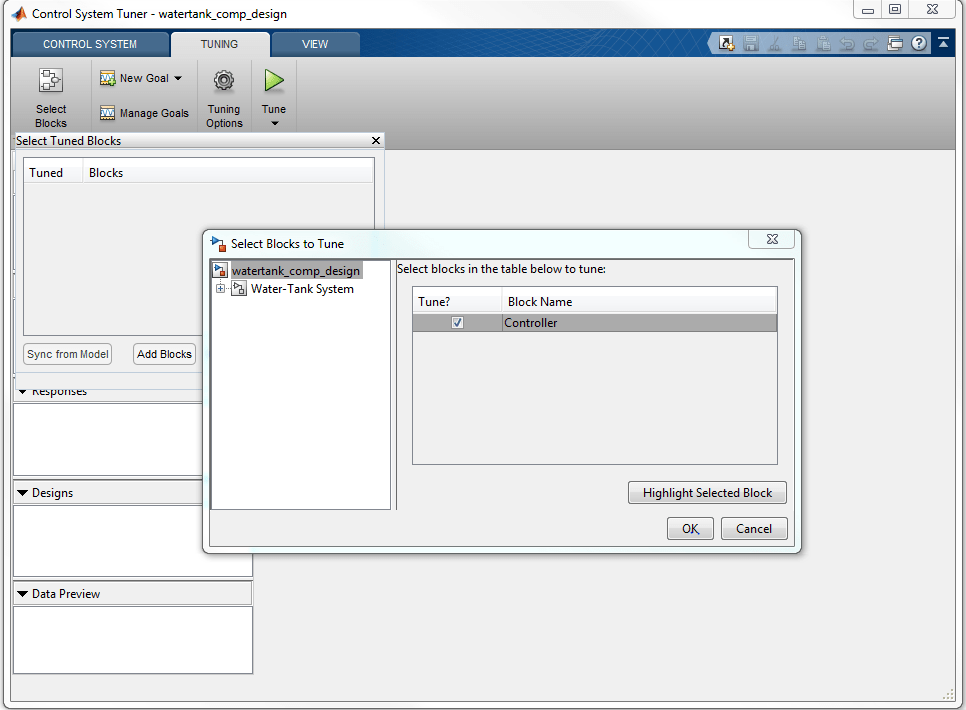Expand the Water-Tank System tree node
Image resolution: width=966 pixels, height=710 pixels.
pyautogui.click(x=220, y=288)
